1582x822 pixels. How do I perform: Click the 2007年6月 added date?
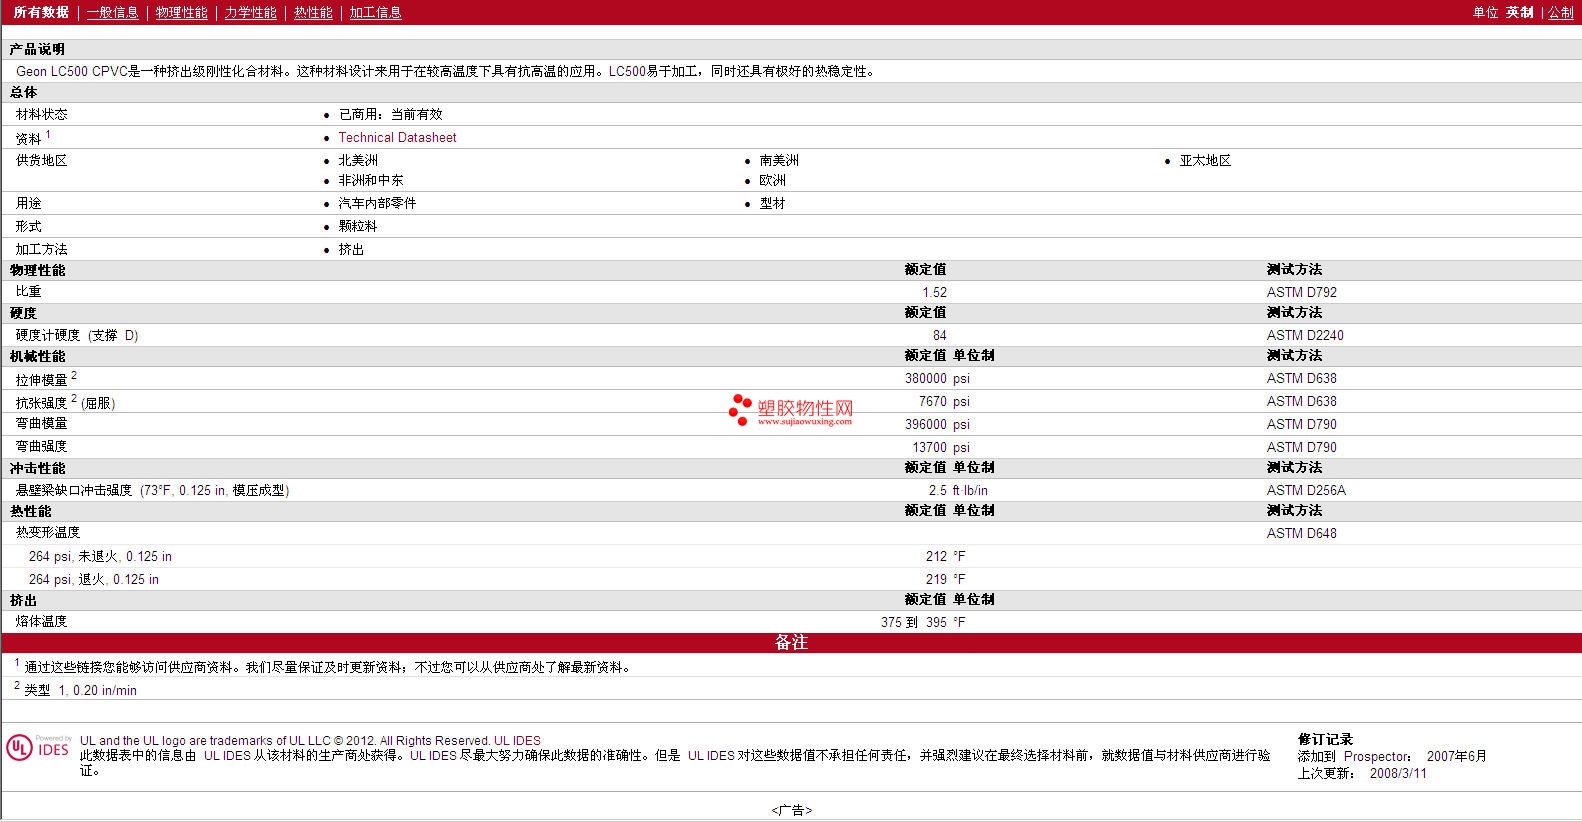click(1457, 756)
